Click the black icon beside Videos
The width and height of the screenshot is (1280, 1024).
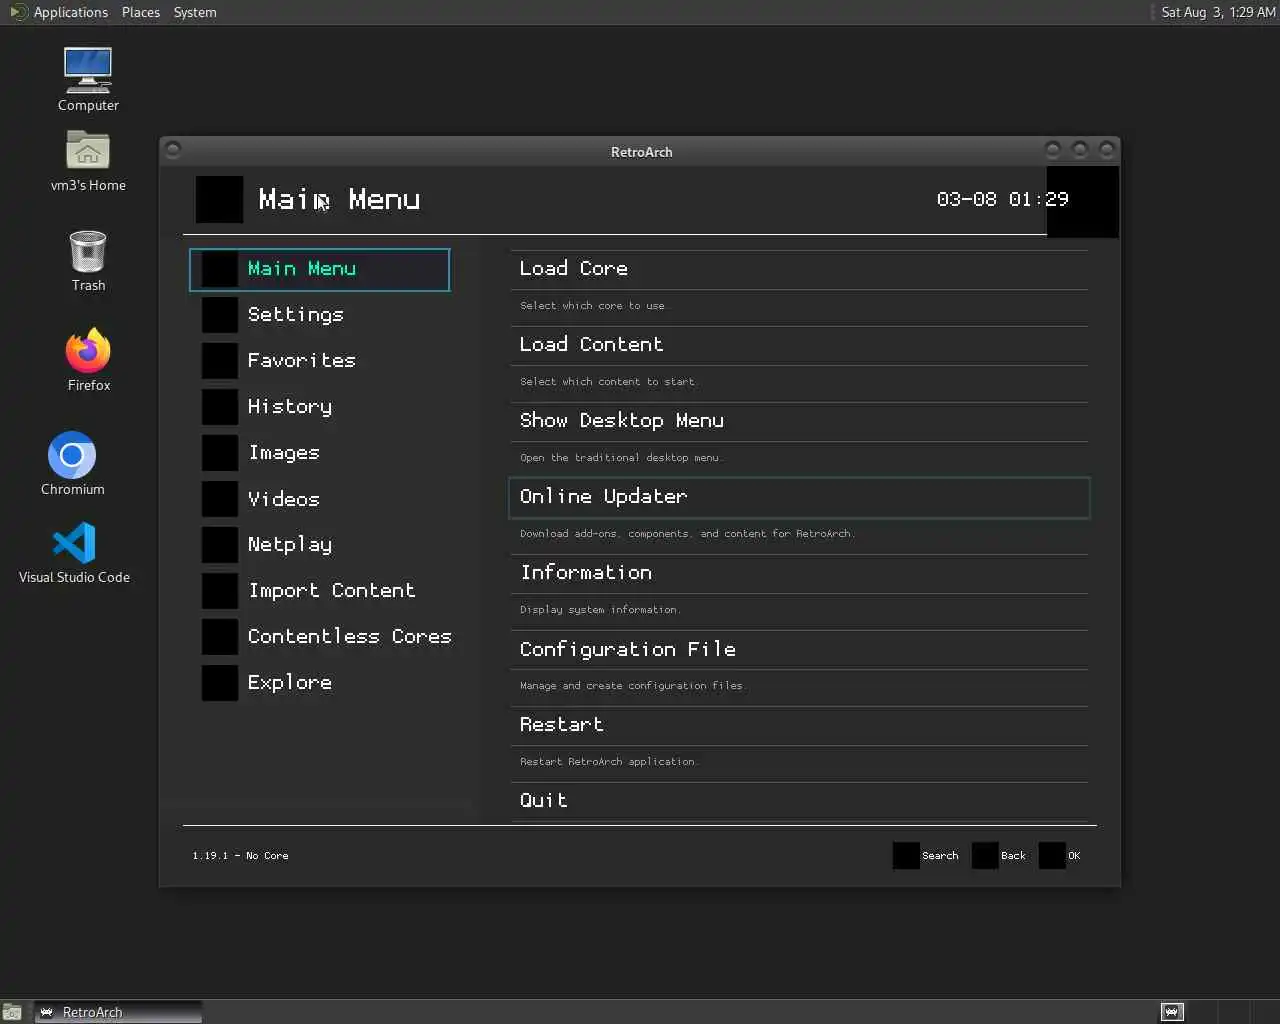(x=220, y=499)
